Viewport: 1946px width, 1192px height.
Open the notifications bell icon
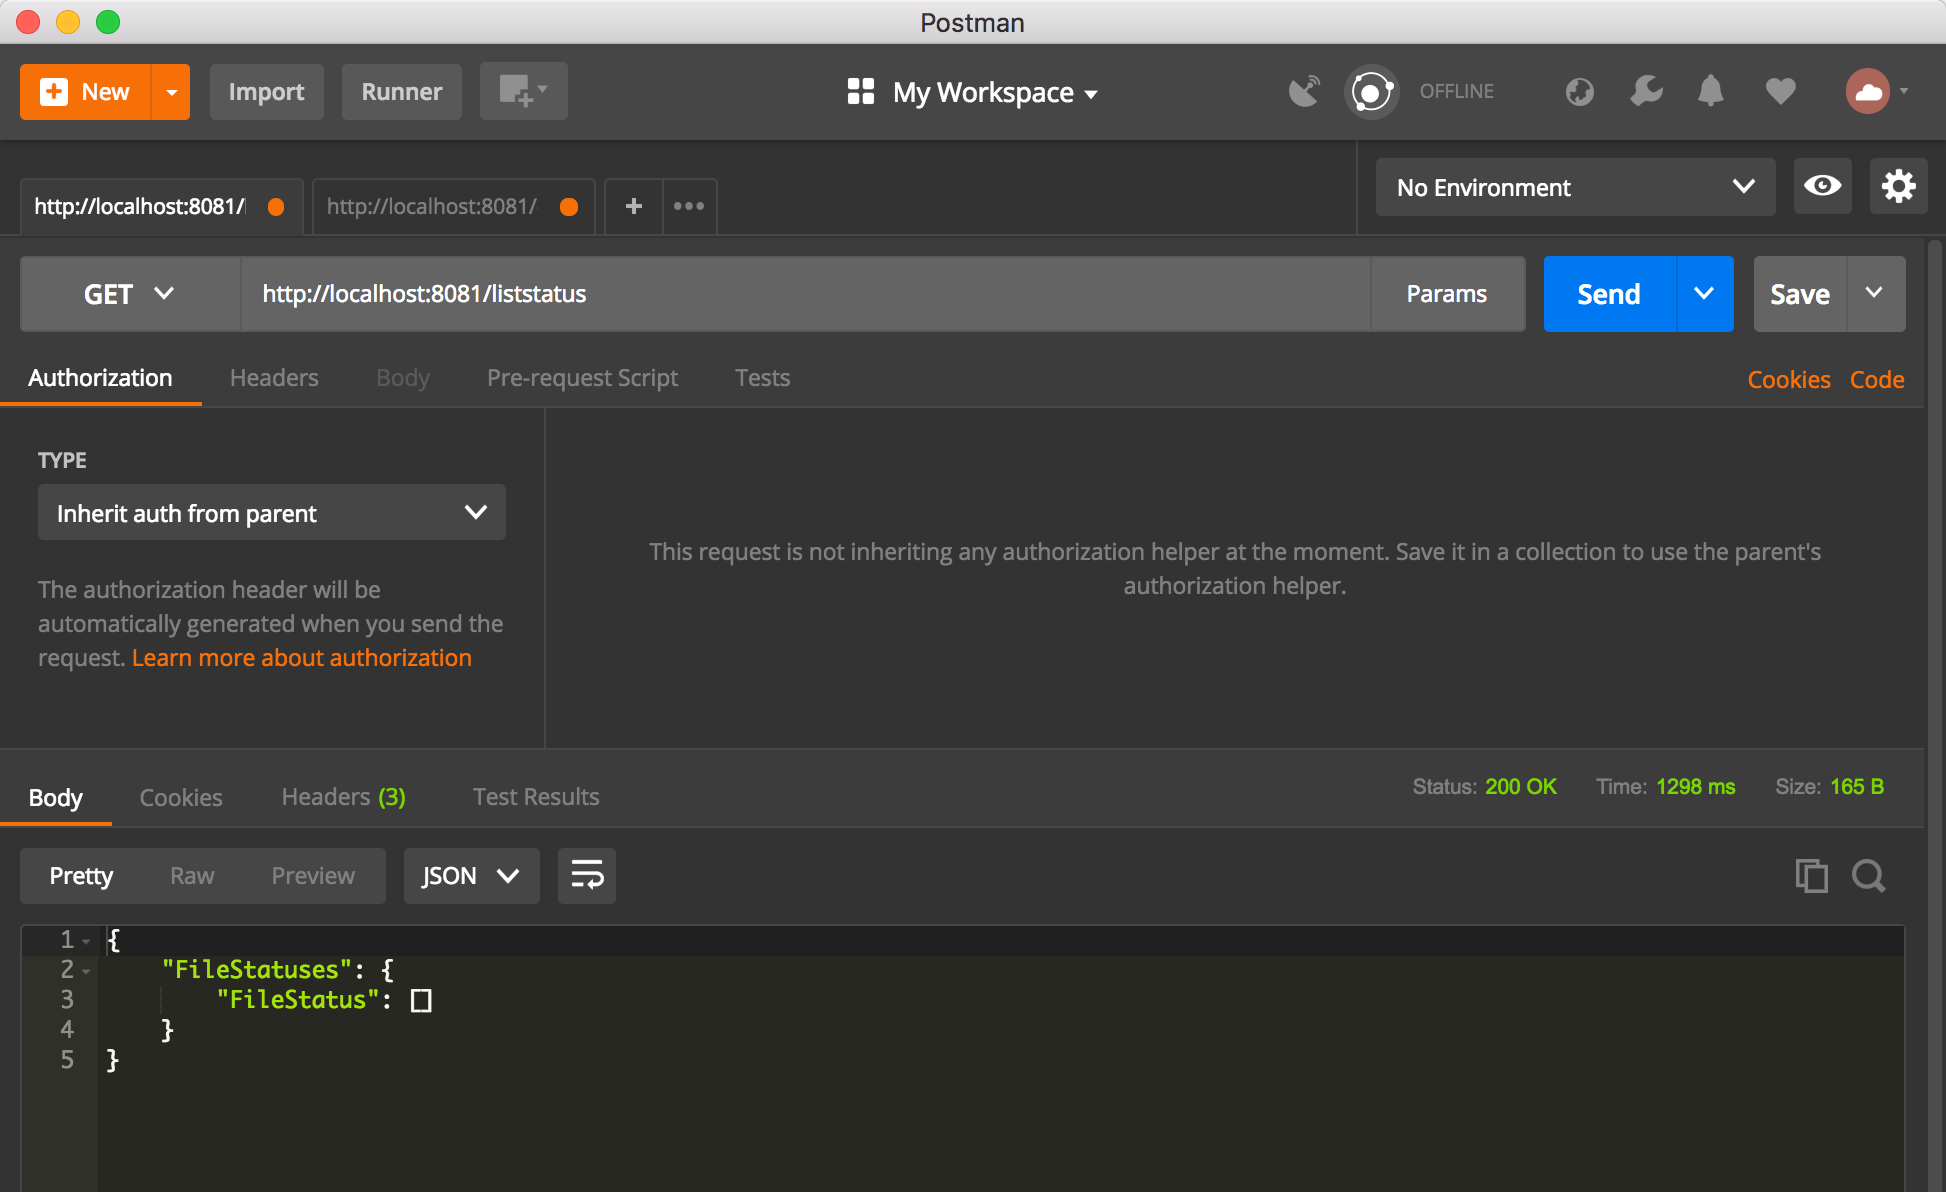tap(1711, 92)
